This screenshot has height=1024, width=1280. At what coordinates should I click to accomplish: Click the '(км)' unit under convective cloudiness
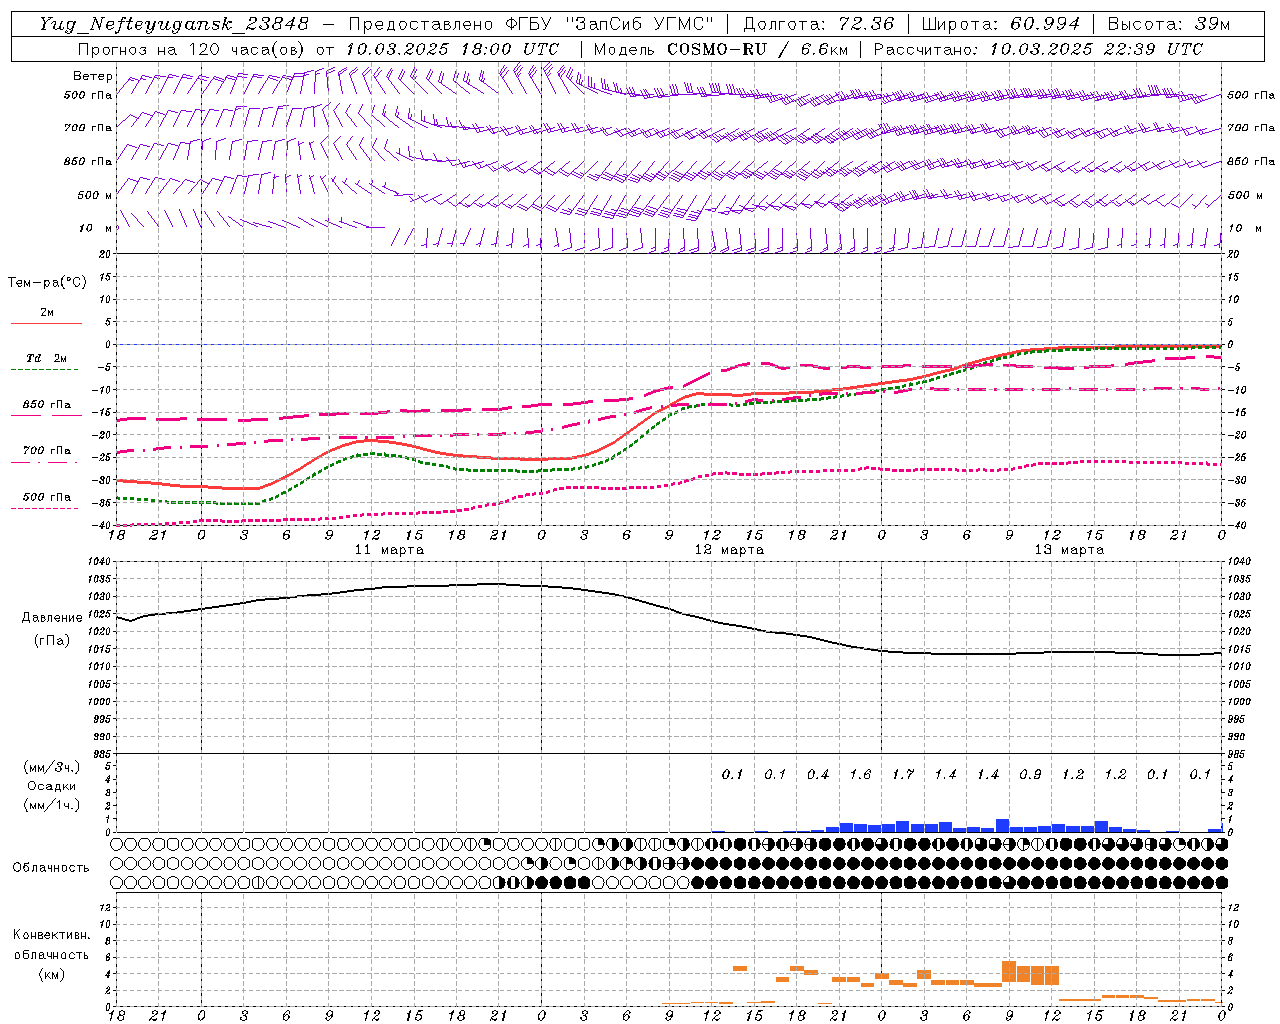51,974
